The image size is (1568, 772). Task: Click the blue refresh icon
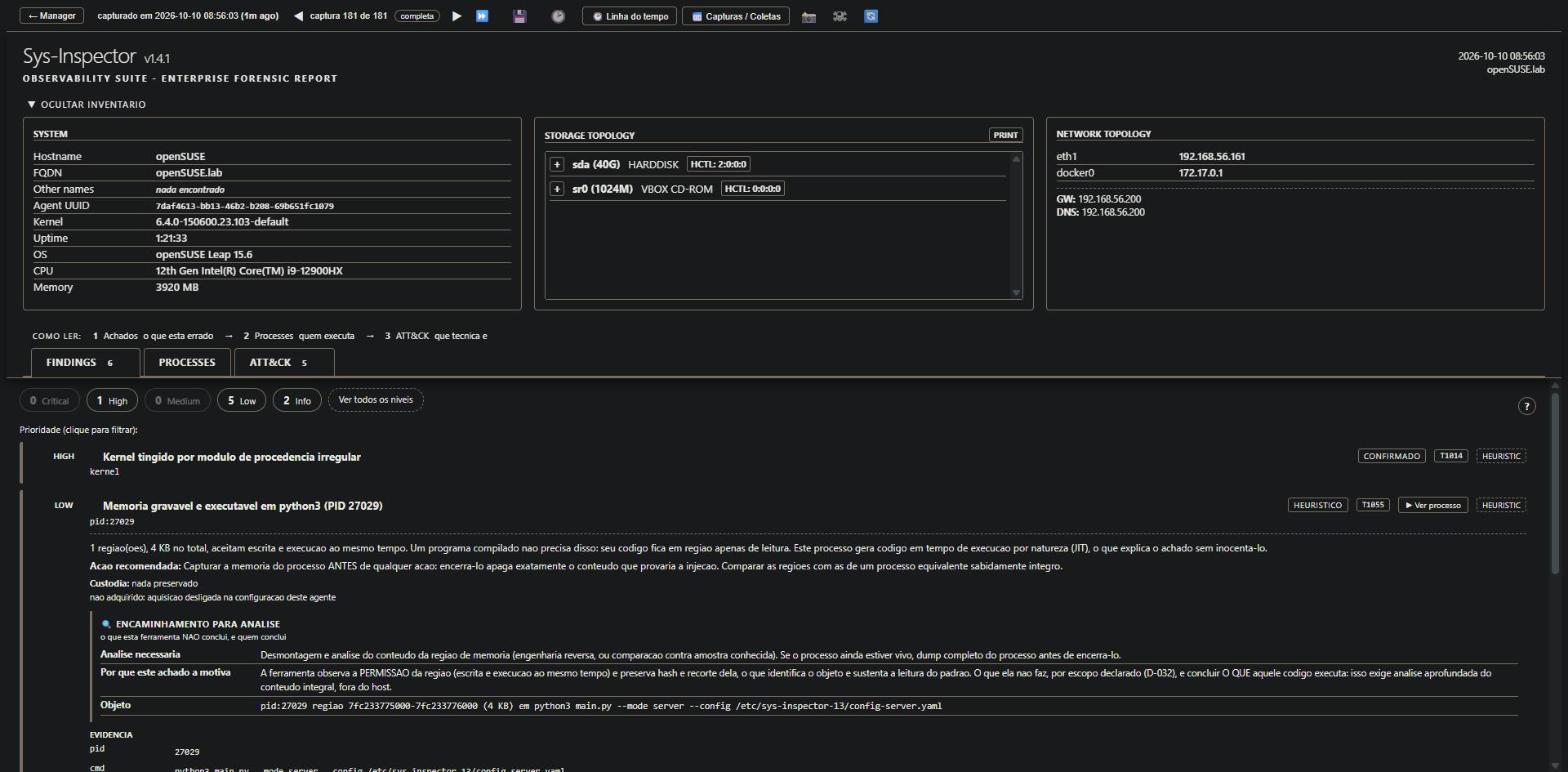click(871, 16)
